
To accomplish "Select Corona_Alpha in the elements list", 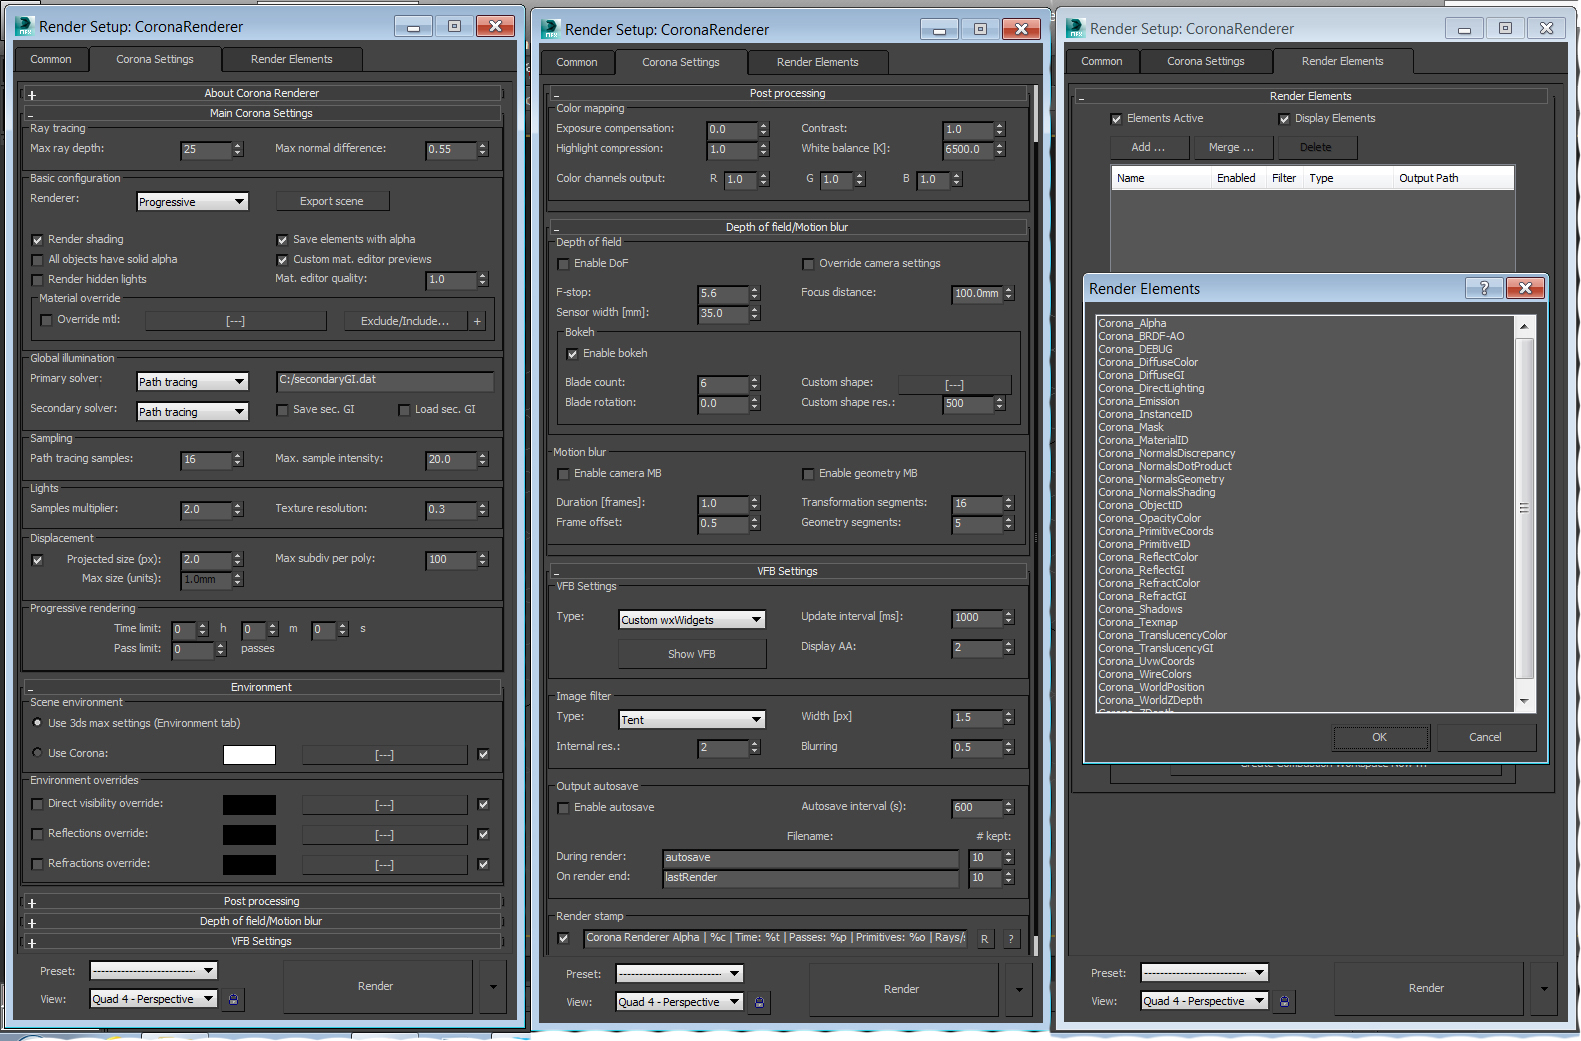I will [1132, 323].
